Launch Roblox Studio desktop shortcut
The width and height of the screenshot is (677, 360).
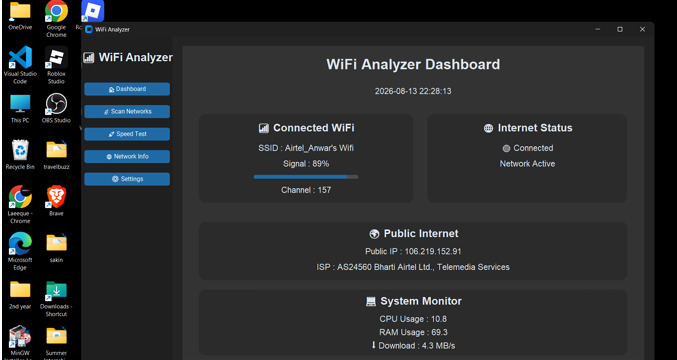tap(56, 57)
